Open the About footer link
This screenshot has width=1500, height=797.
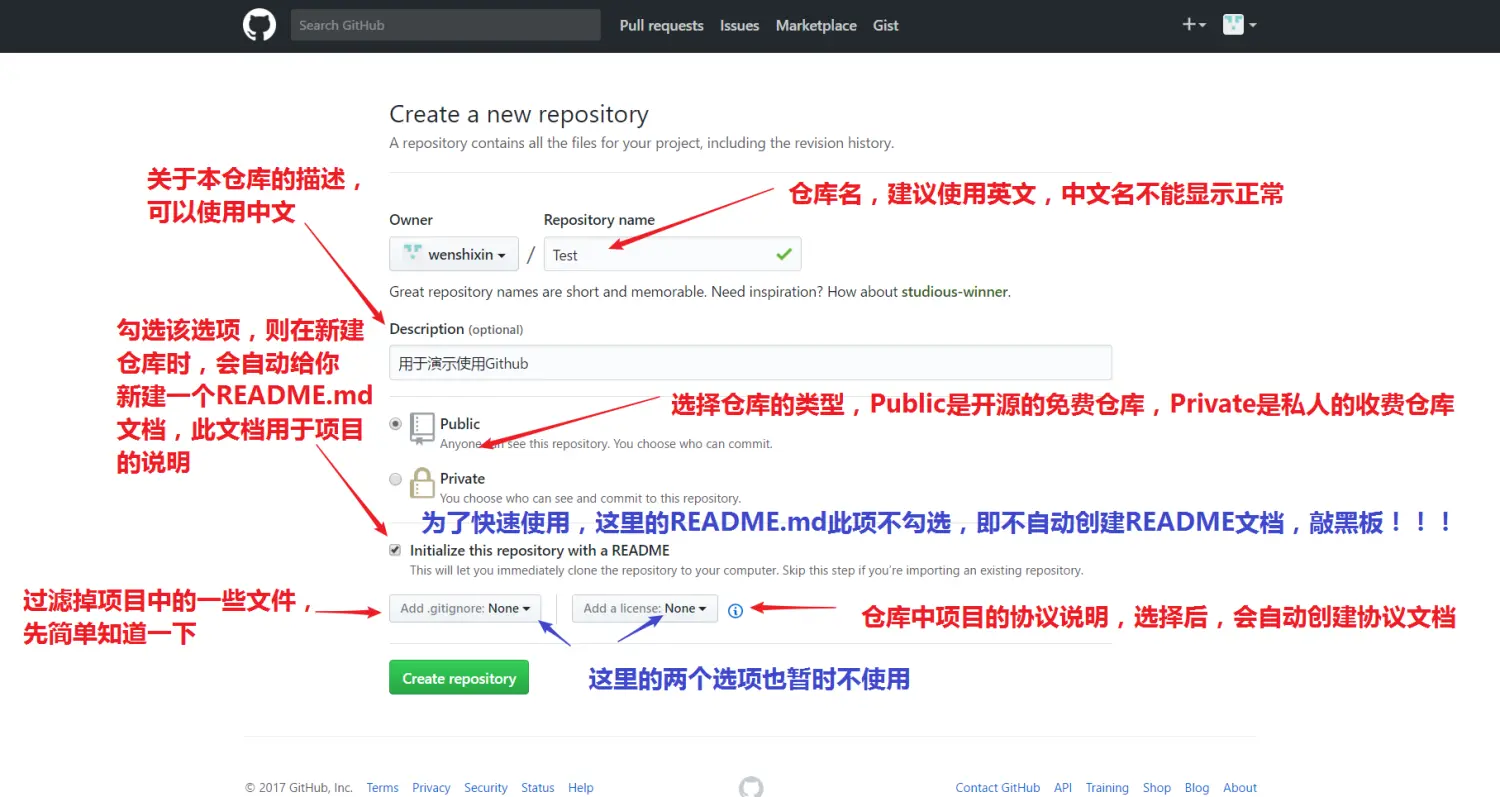[x=1240, y=788]
